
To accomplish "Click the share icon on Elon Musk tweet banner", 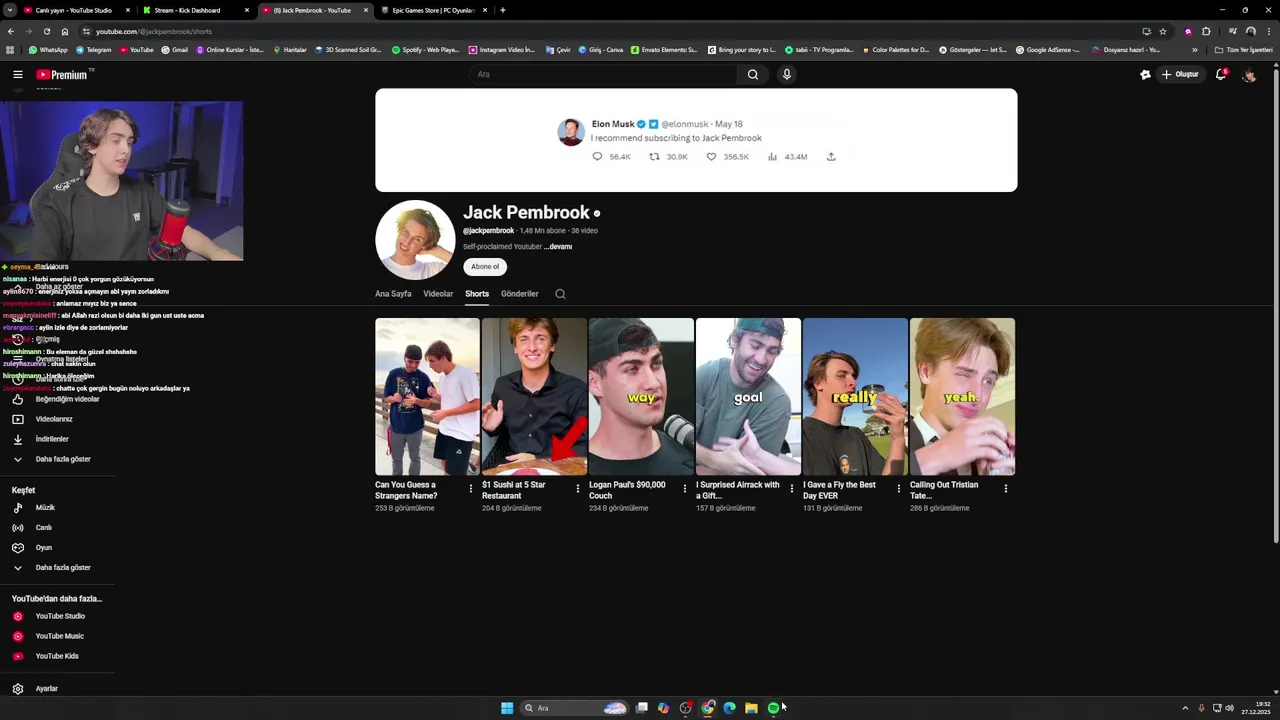I will [x=831, y=157].
